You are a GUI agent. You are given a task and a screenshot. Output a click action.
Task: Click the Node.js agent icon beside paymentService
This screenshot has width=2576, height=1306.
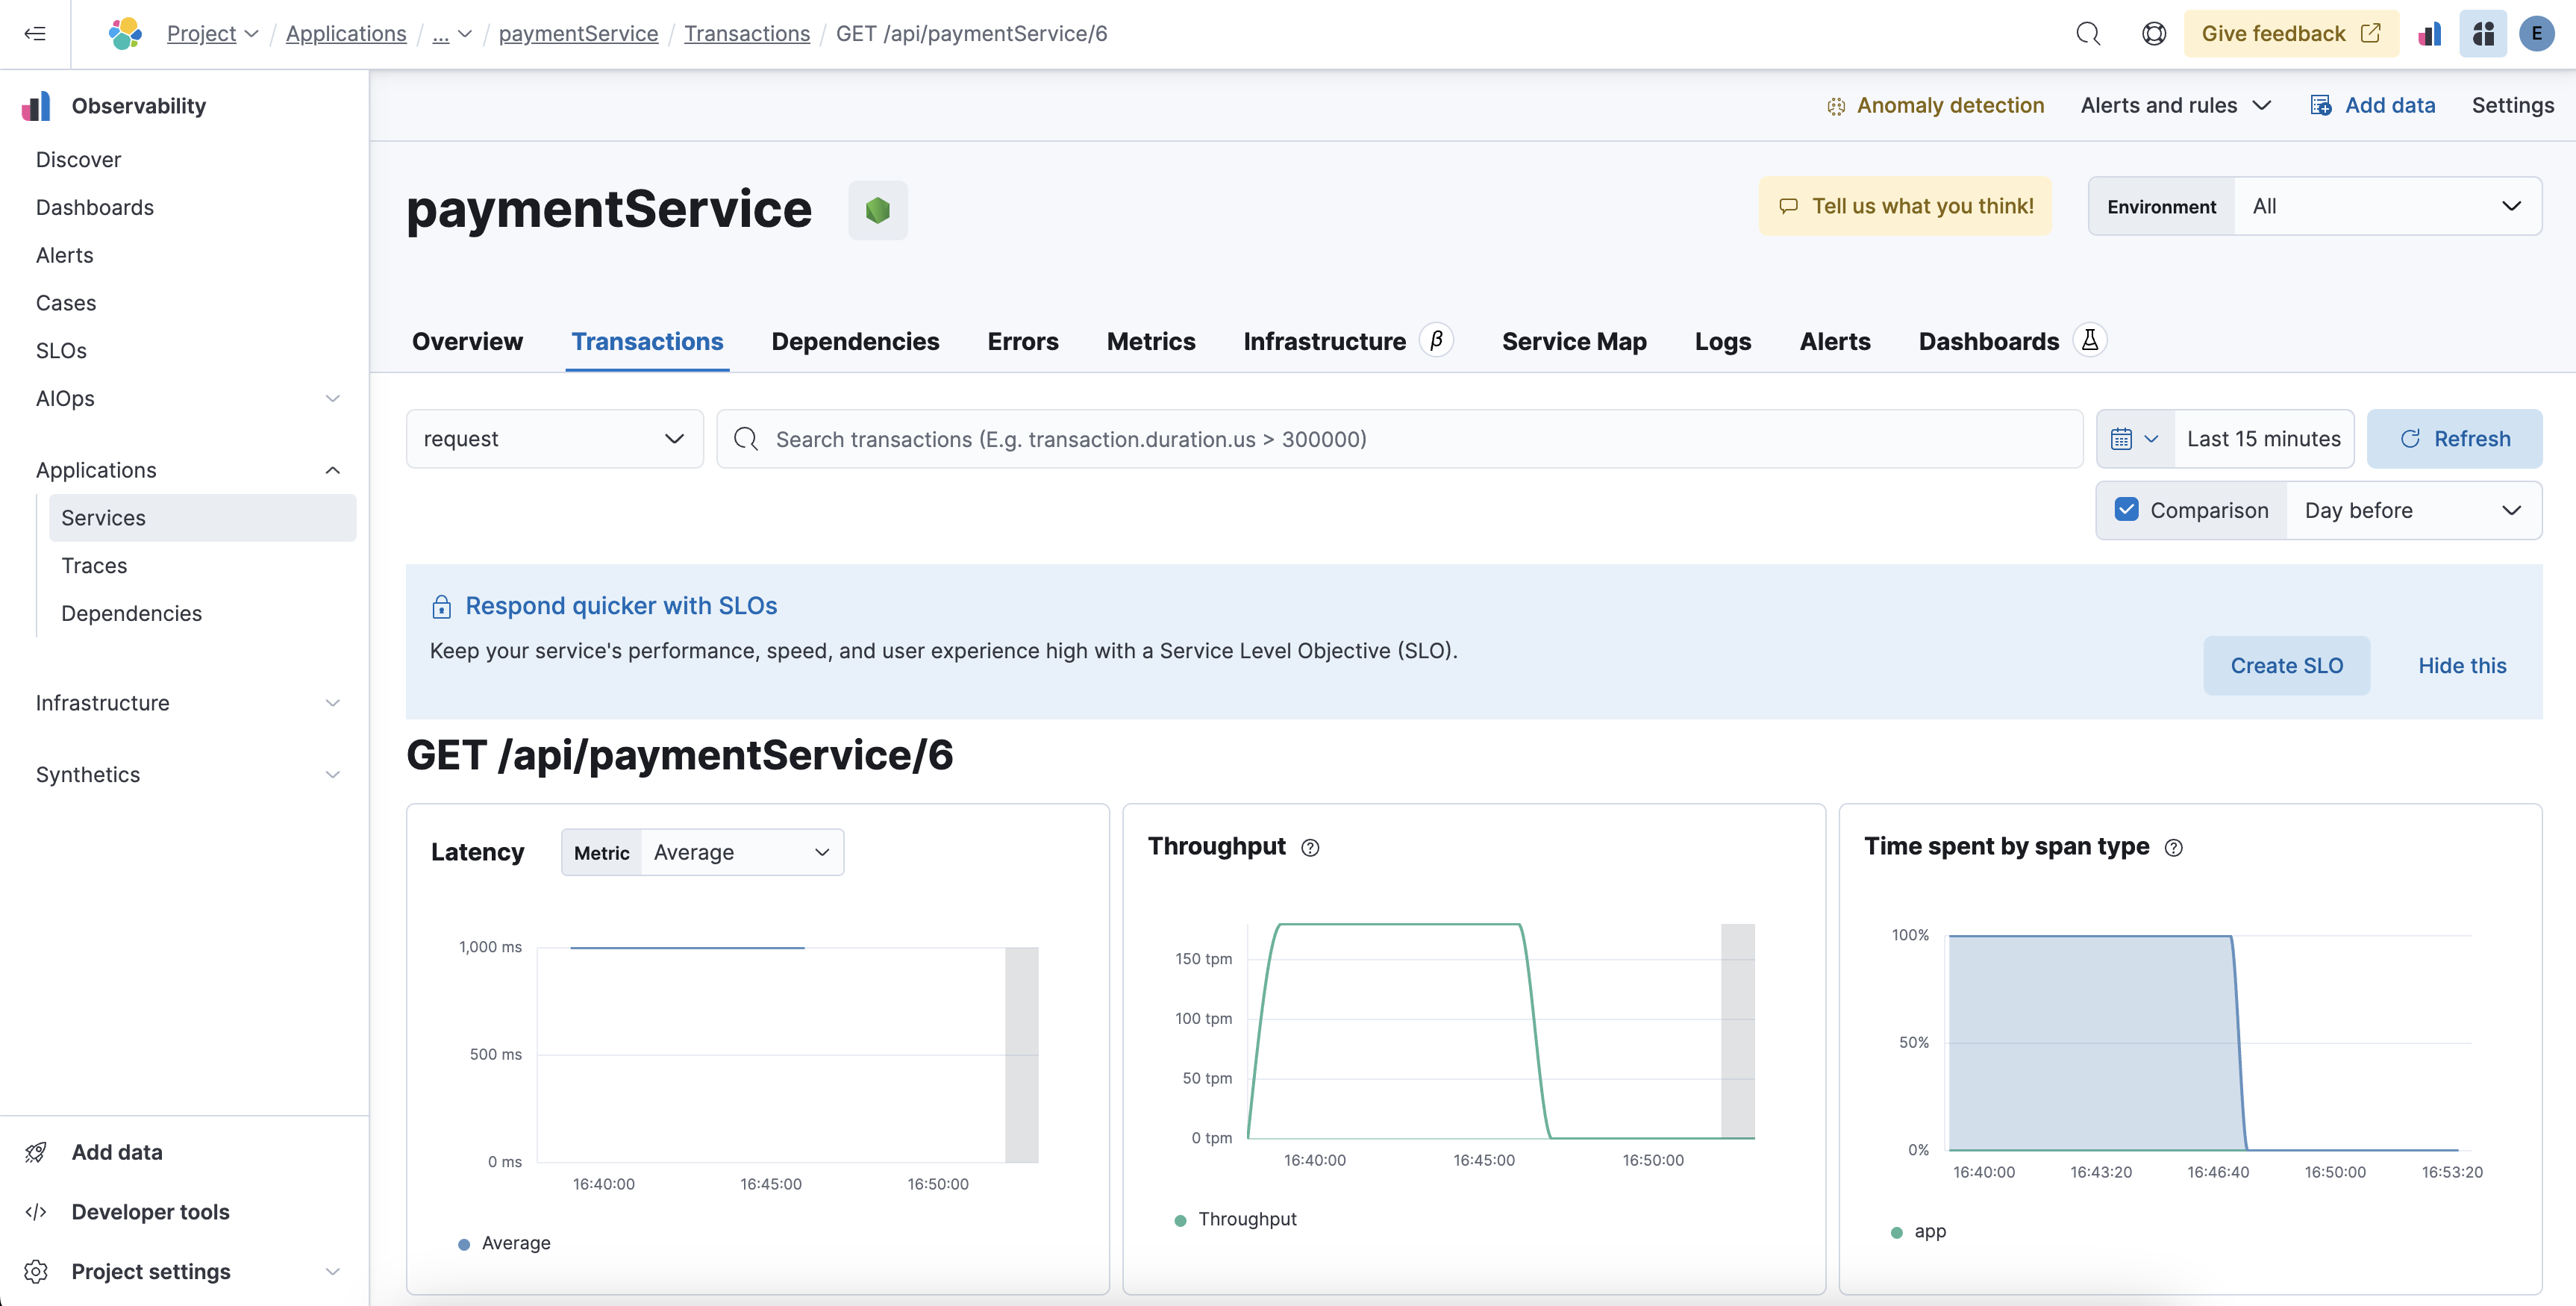coord(878,210)
